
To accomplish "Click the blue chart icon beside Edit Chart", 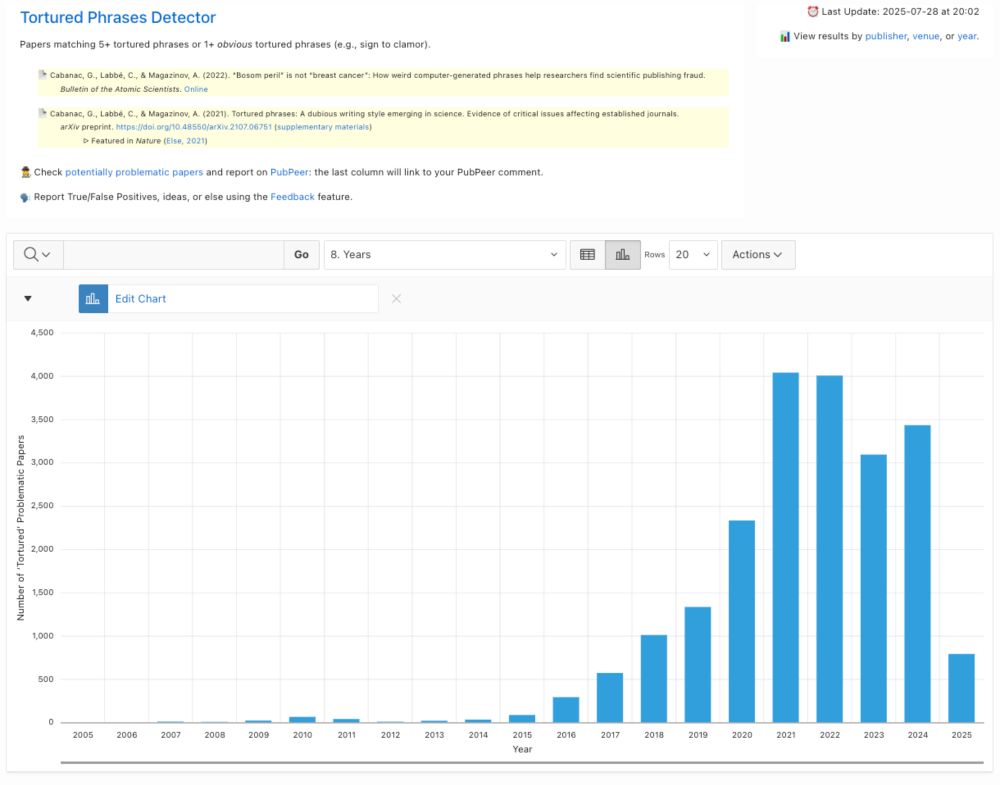I will 93,298.
